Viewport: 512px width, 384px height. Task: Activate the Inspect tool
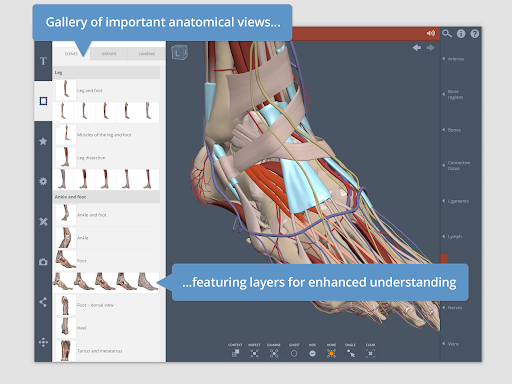[x=254, y=351]
